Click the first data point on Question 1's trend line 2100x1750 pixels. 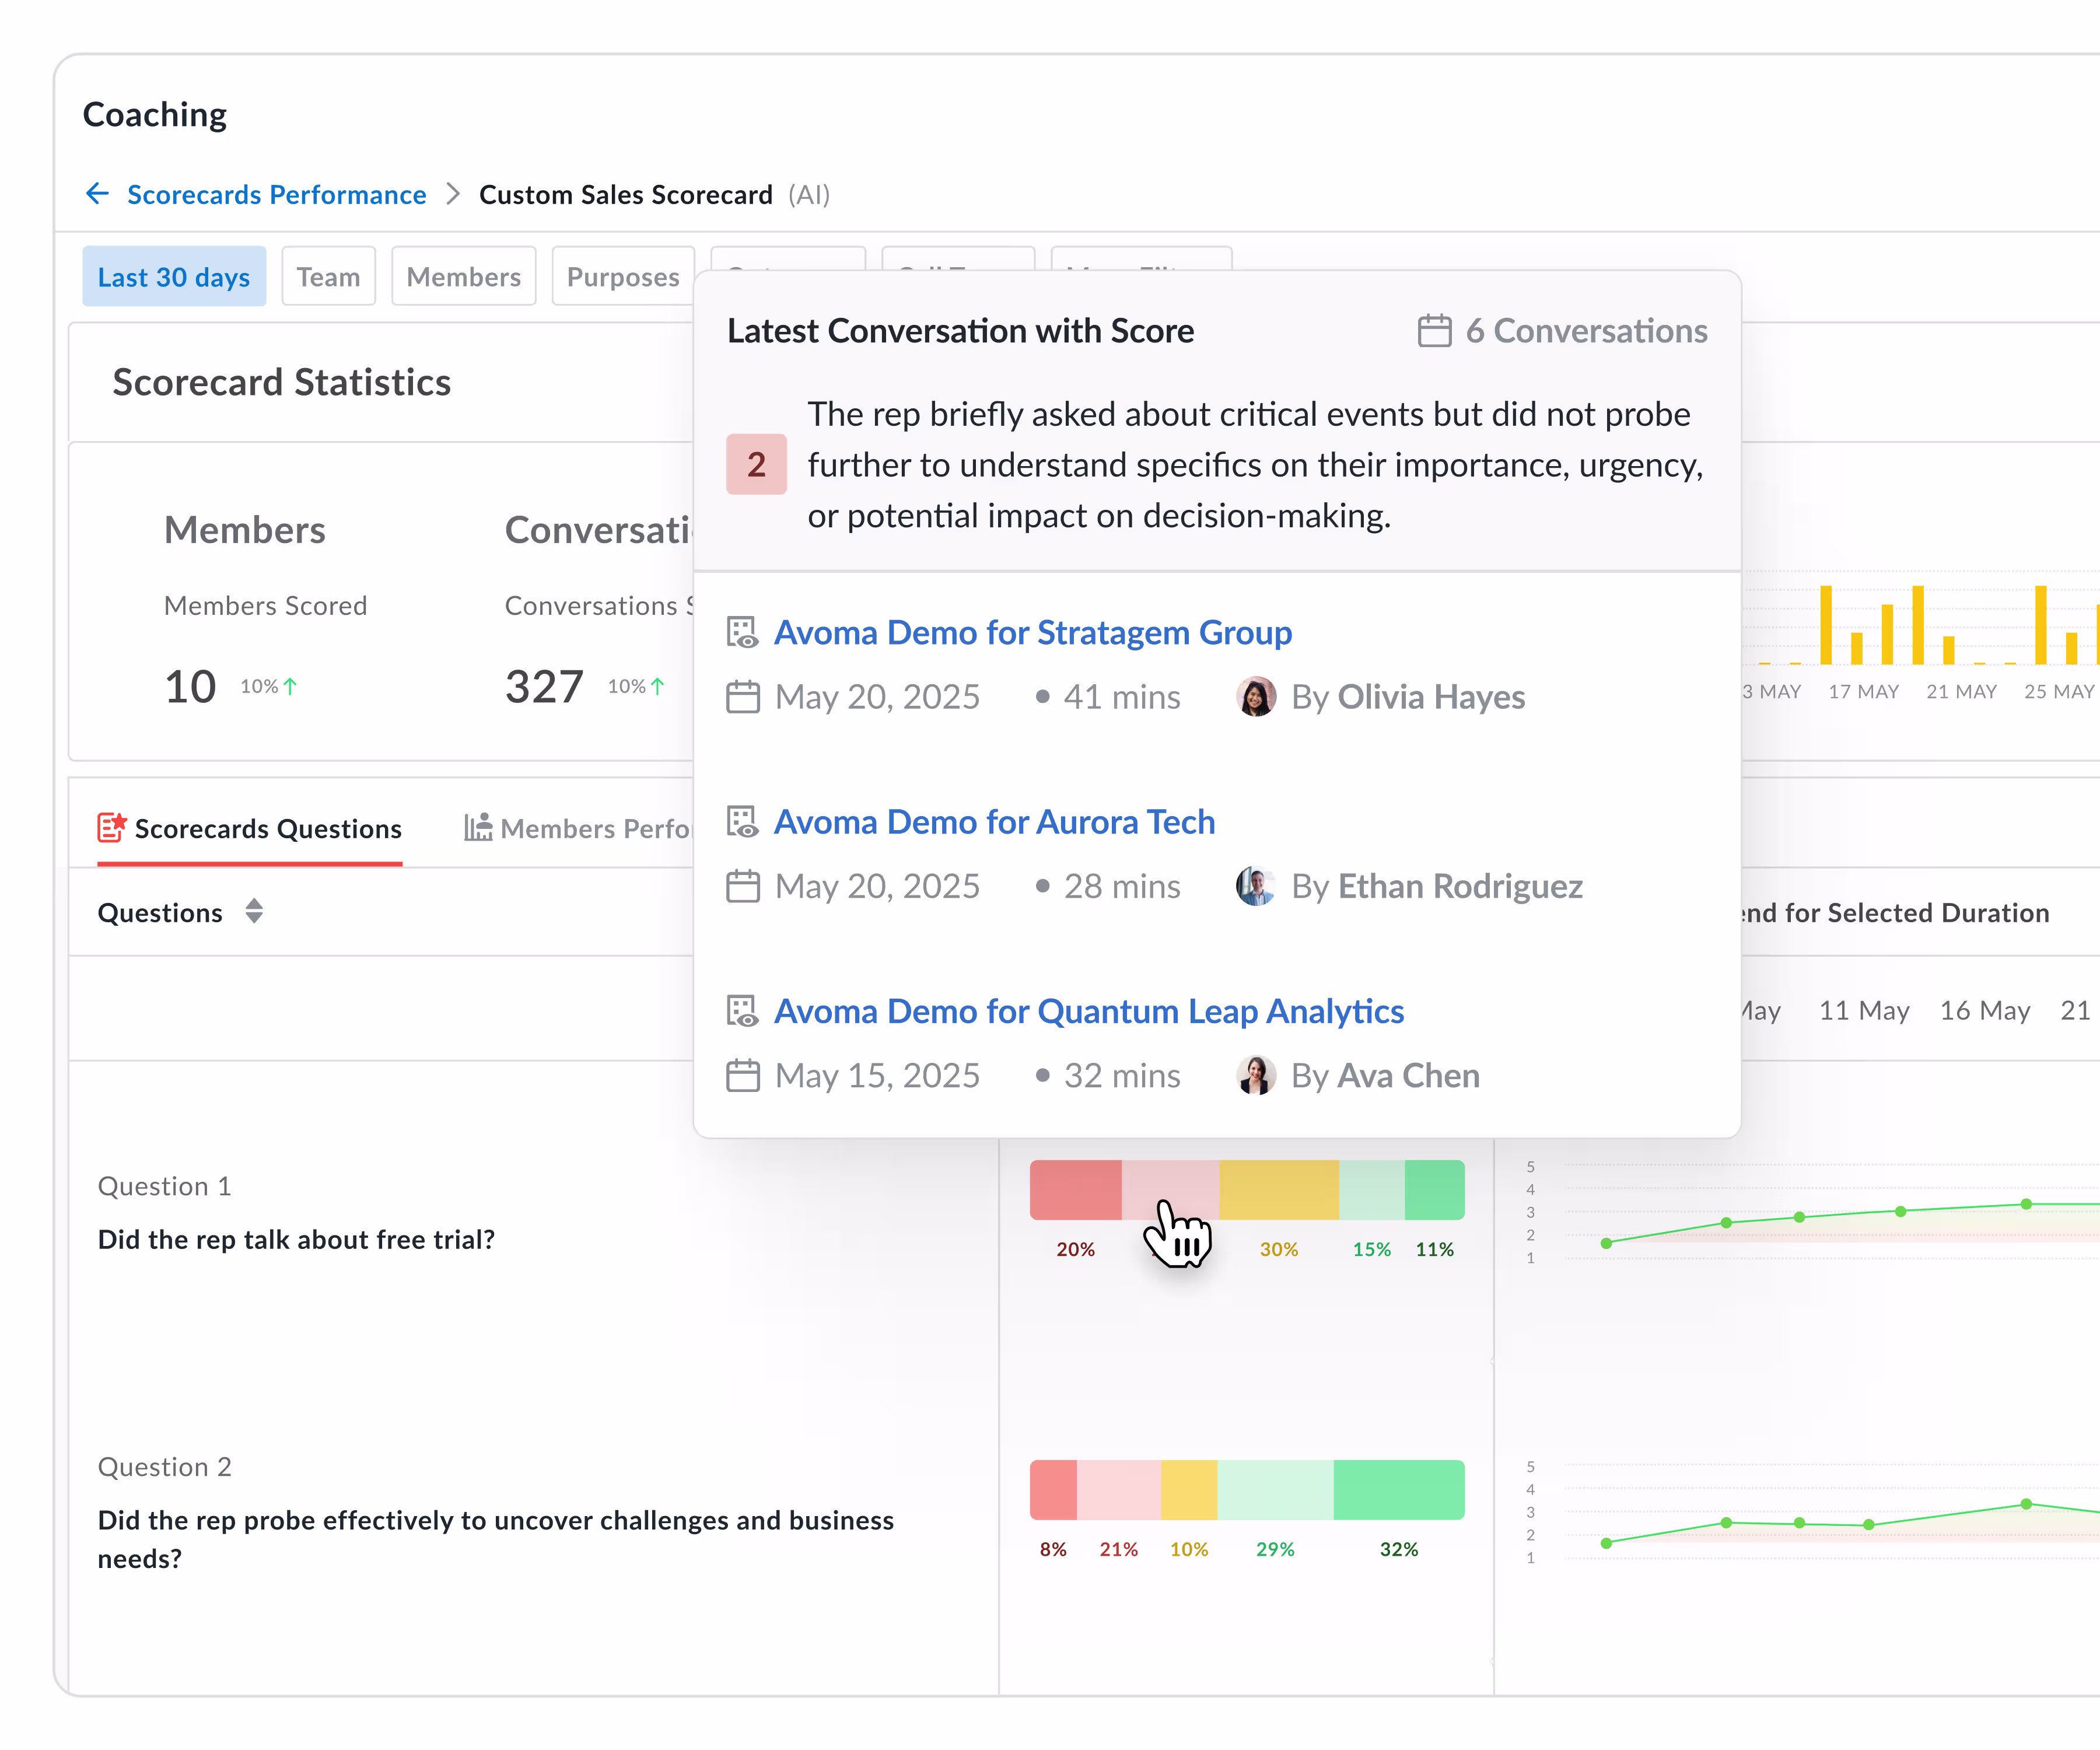[1606, 1243]
